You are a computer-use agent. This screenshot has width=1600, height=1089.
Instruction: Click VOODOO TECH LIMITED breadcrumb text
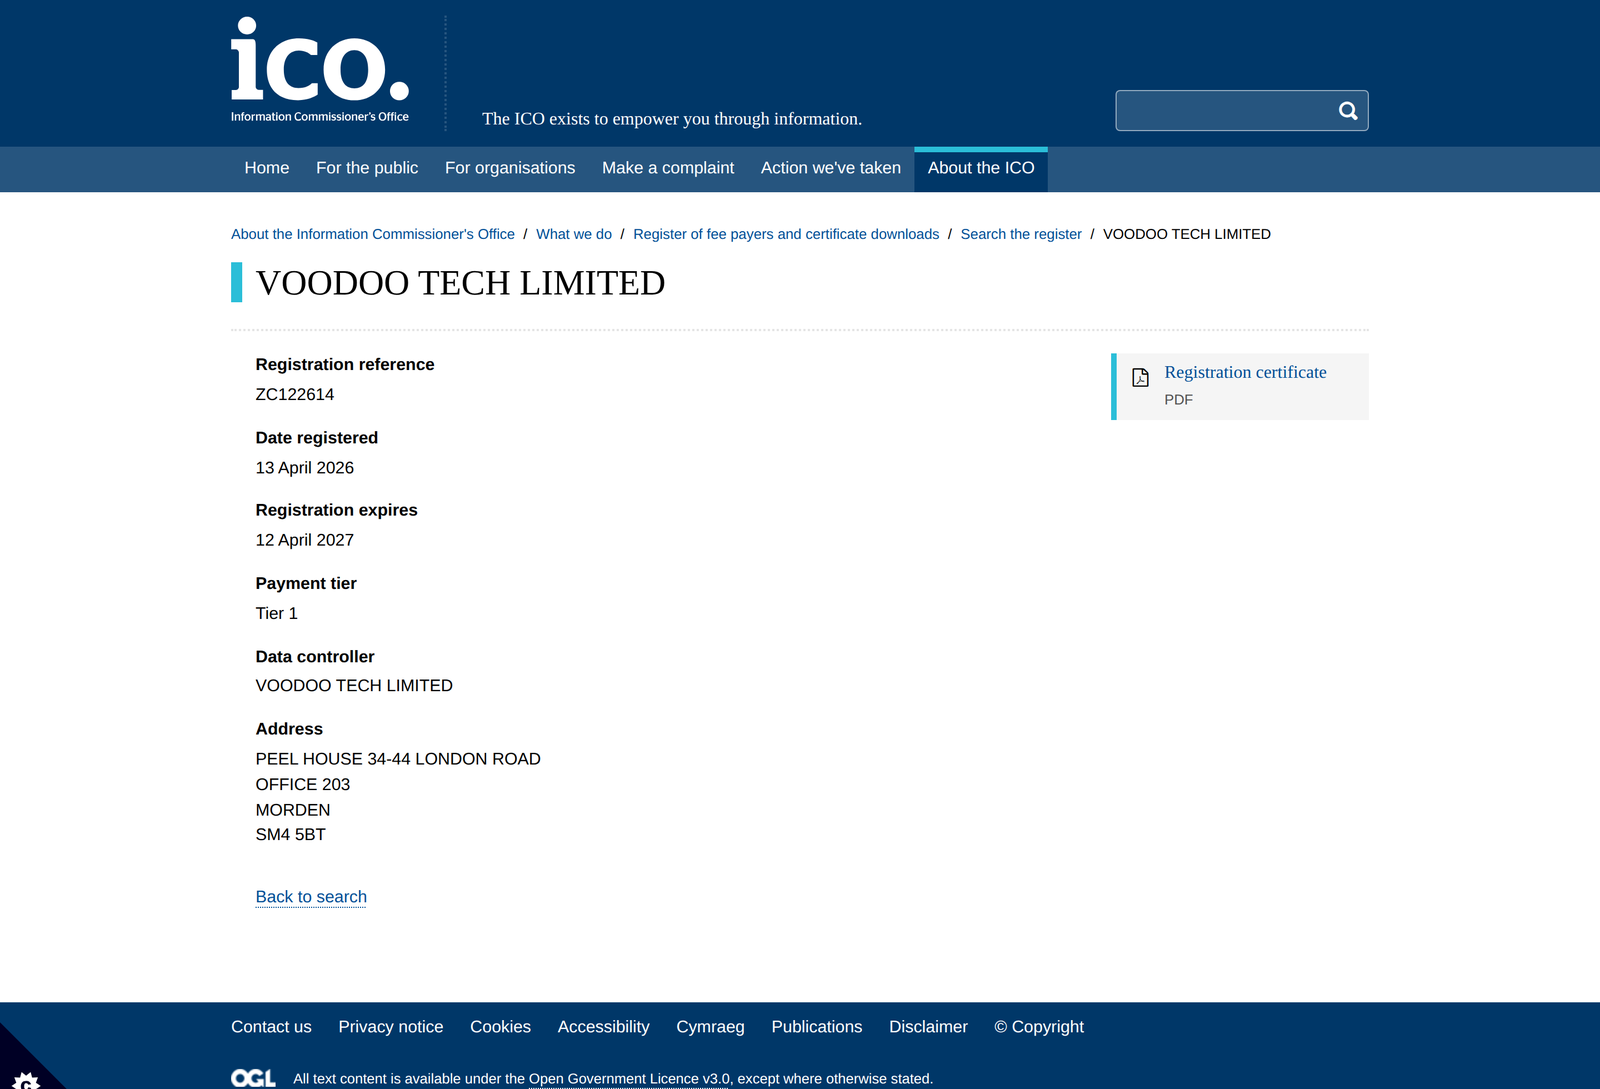[1187, 234]
